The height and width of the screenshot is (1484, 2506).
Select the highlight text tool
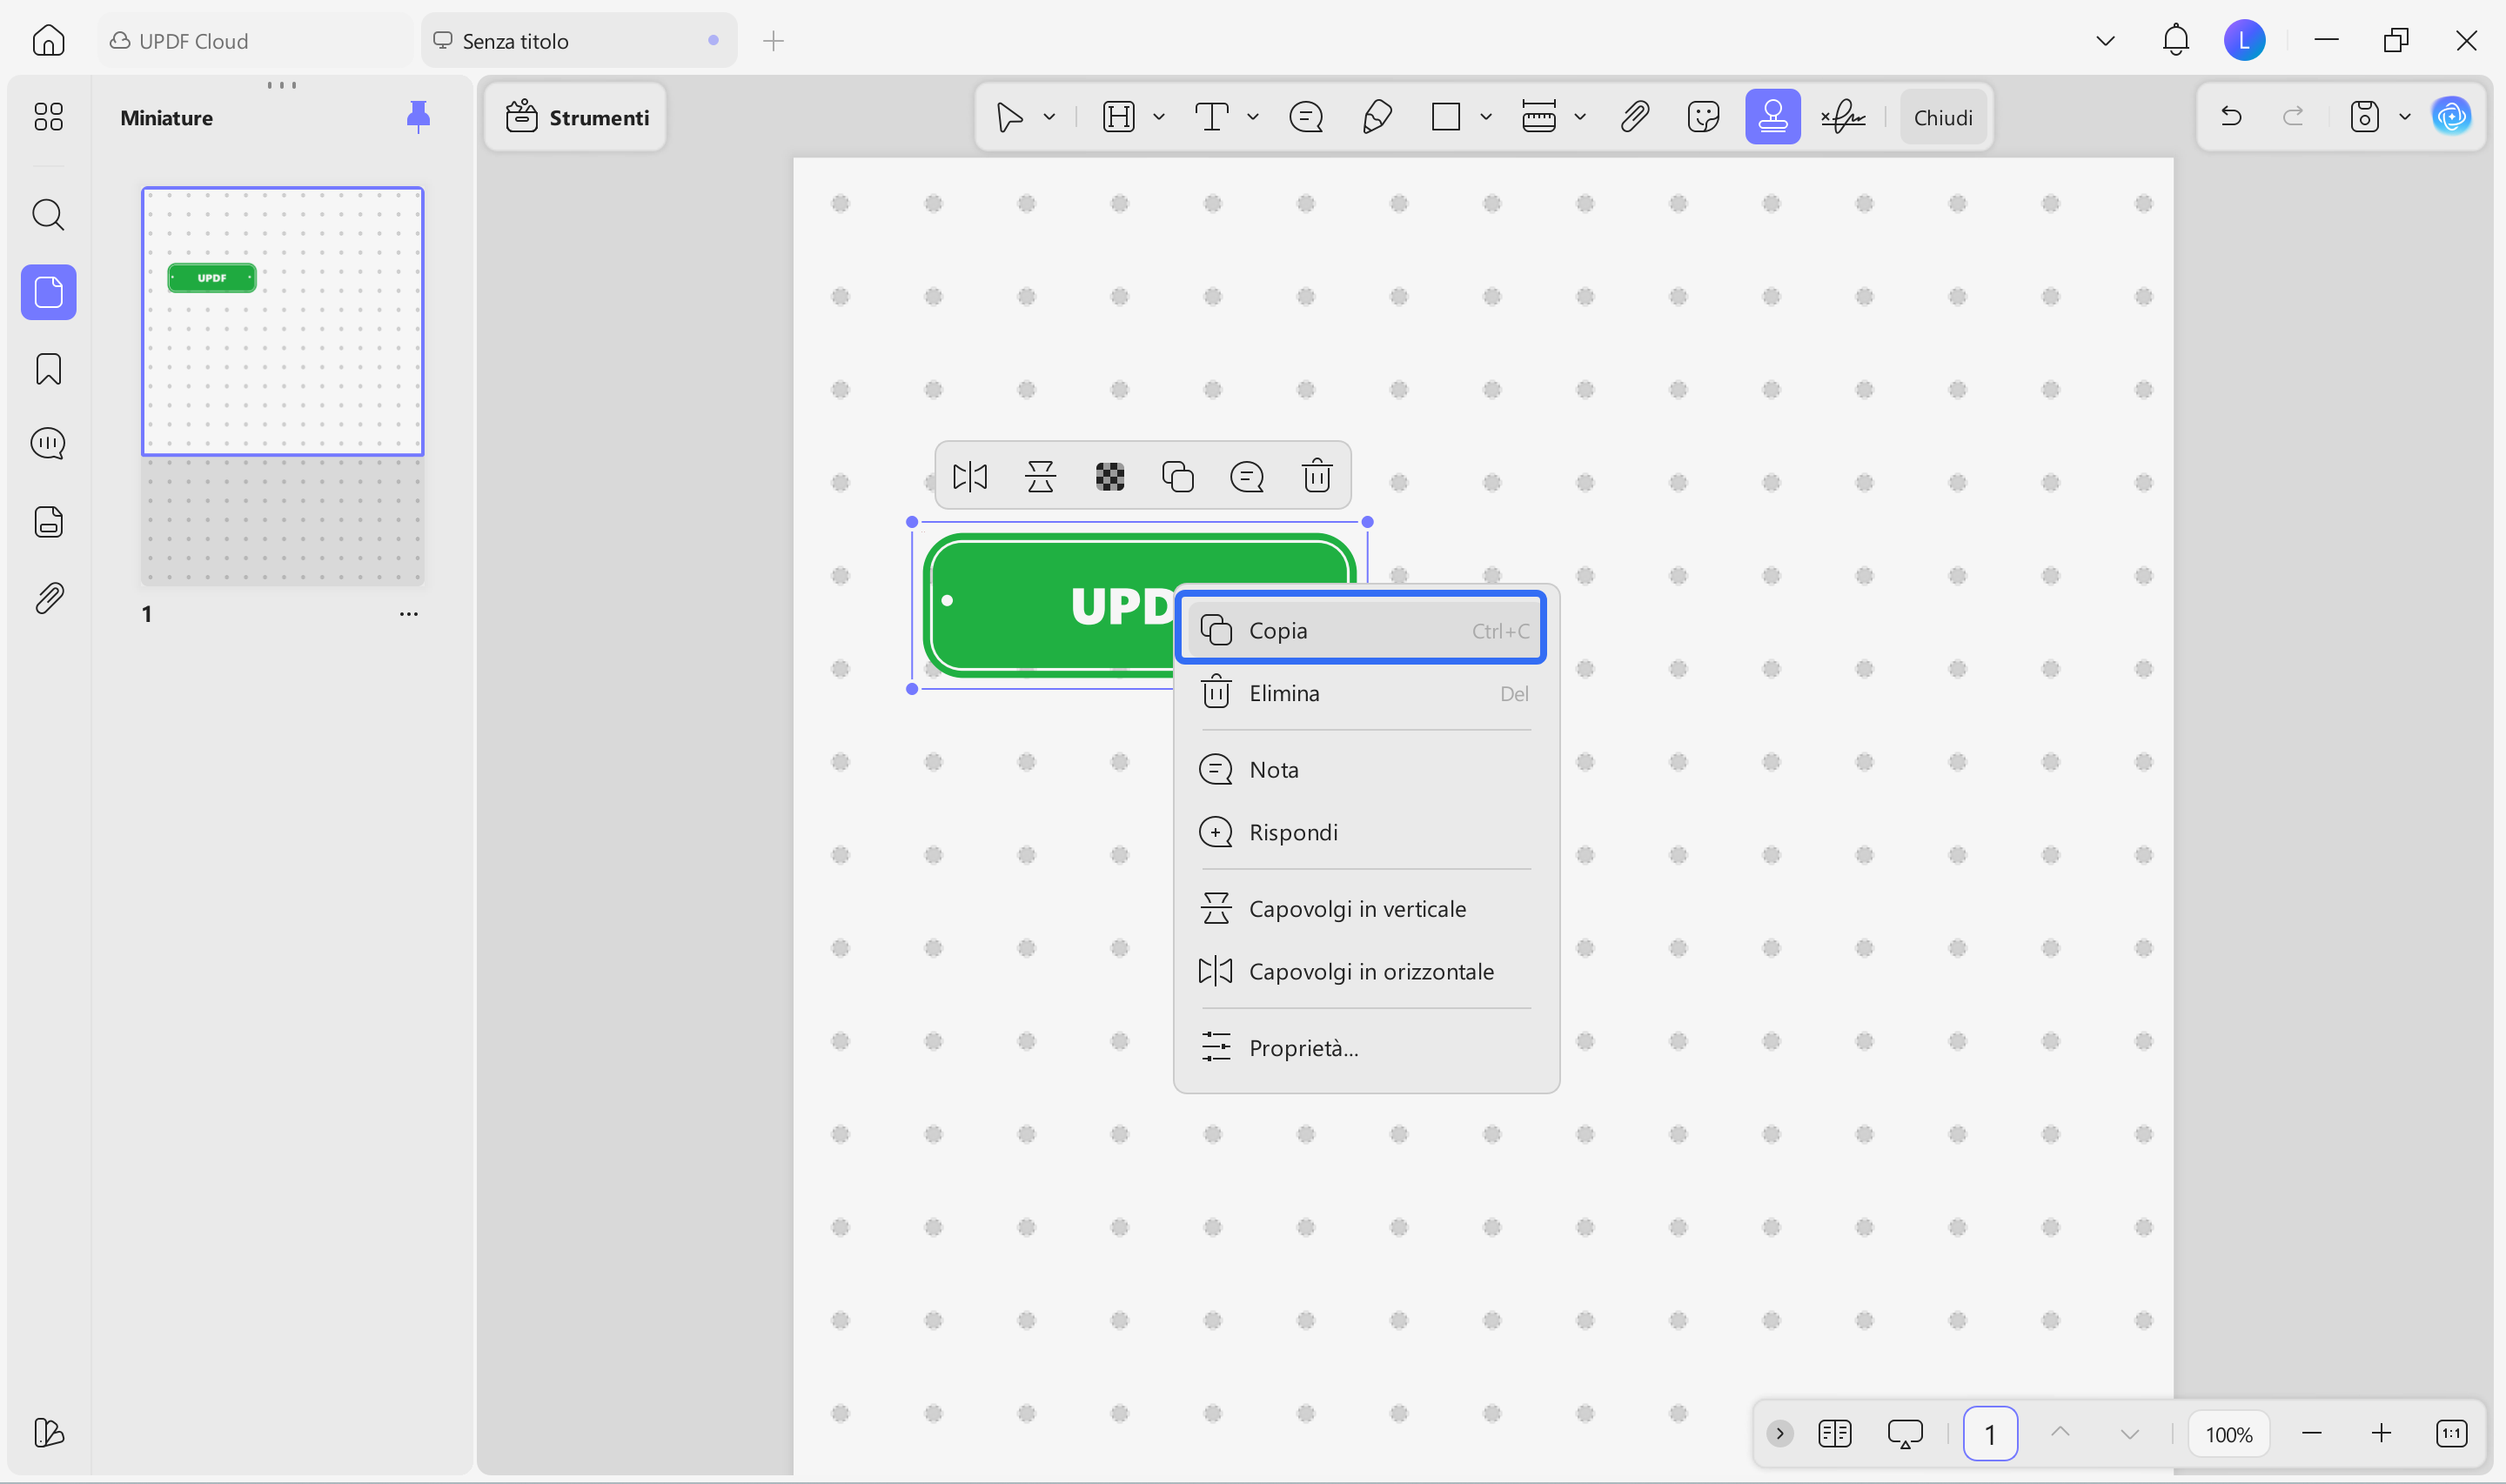click(x=1118, y=117)
